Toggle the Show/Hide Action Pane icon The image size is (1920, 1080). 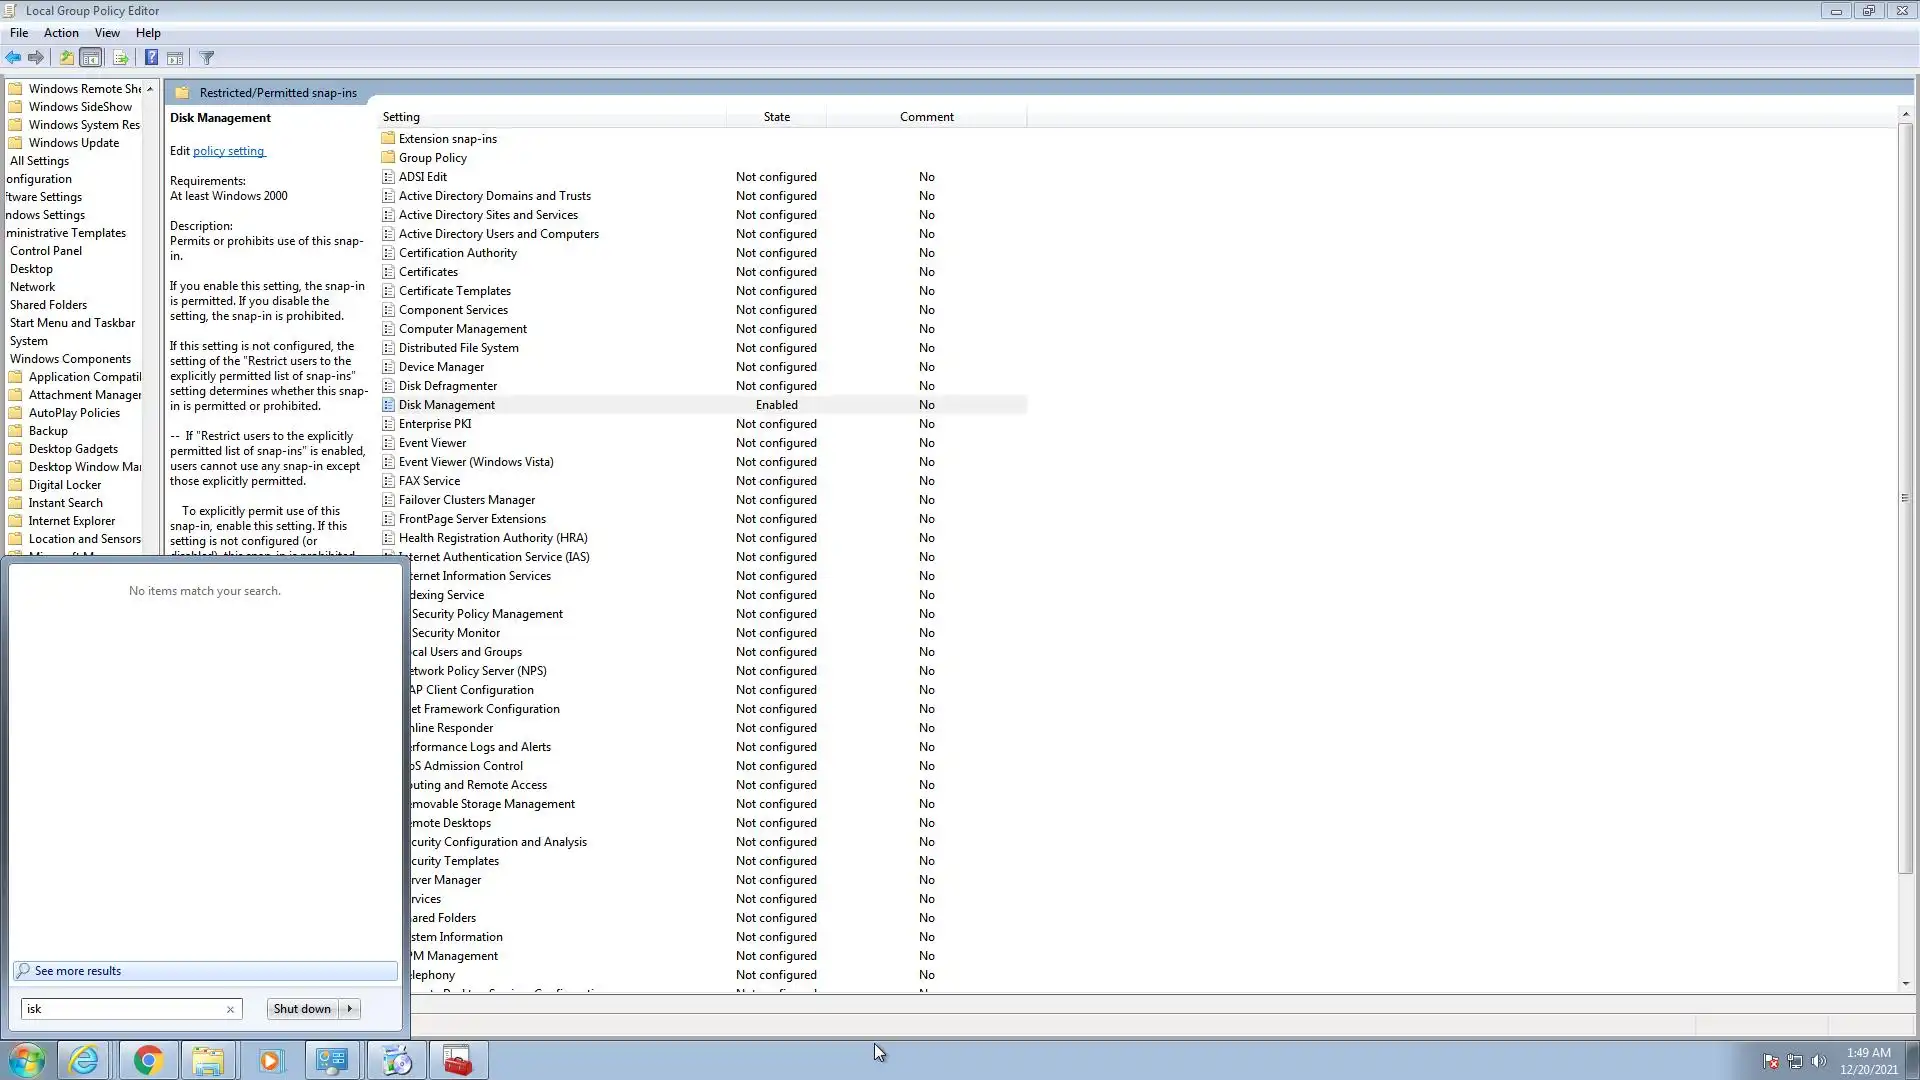point(175,58)
